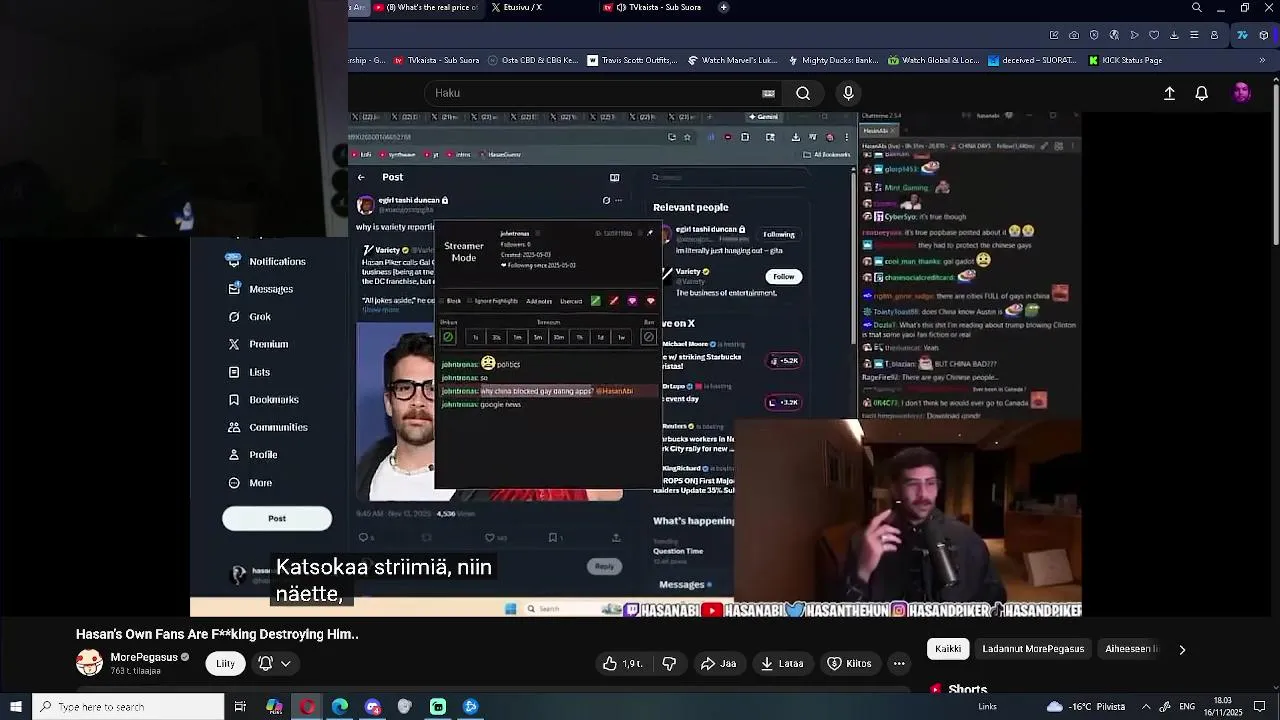Click the browser heart bookmark icon

tap(1154, 35)
